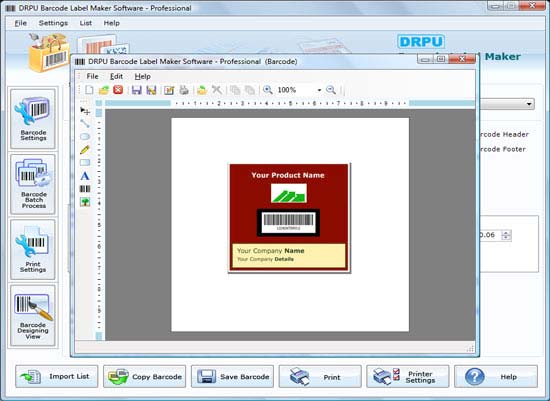Image resolution: width=550 pixels, height=401 pixels.
Task: Open Print Settings in the left sidebar
Action: 33,249
